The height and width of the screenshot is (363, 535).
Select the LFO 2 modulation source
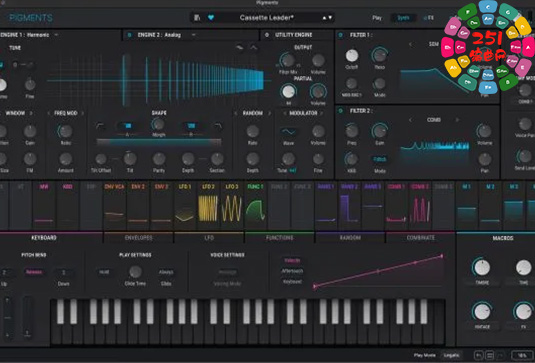pos(208,205)
